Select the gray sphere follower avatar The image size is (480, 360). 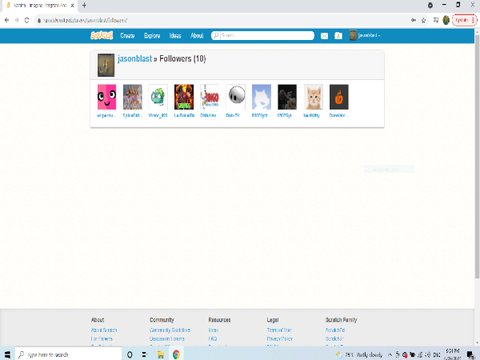coord(236,97)
